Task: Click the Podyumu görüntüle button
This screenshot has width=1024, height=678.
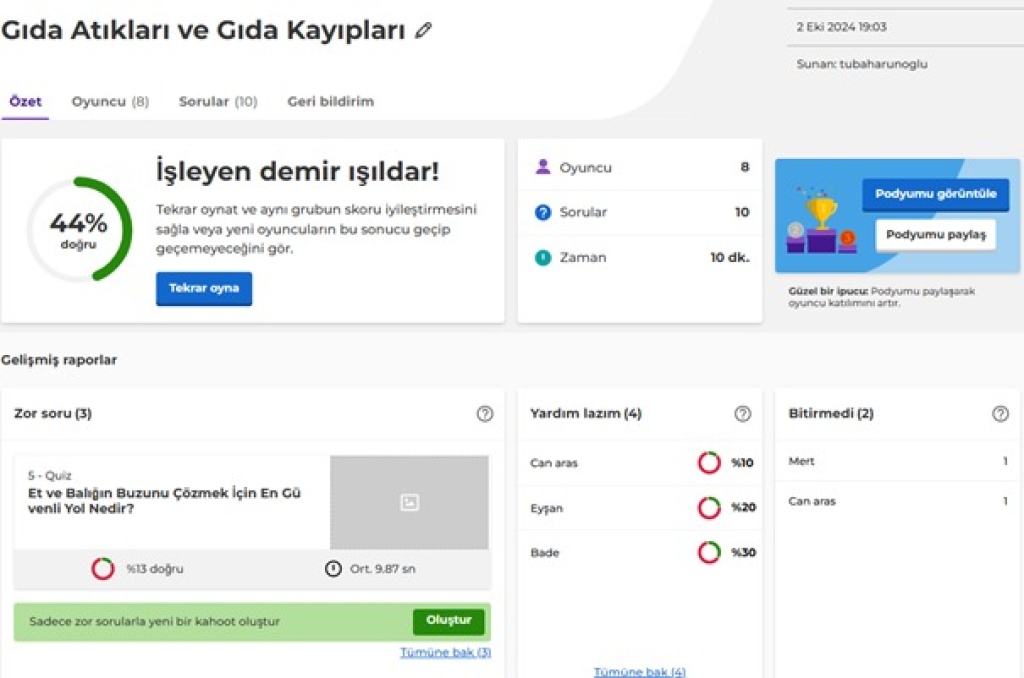Action: (x=935, y=194)
